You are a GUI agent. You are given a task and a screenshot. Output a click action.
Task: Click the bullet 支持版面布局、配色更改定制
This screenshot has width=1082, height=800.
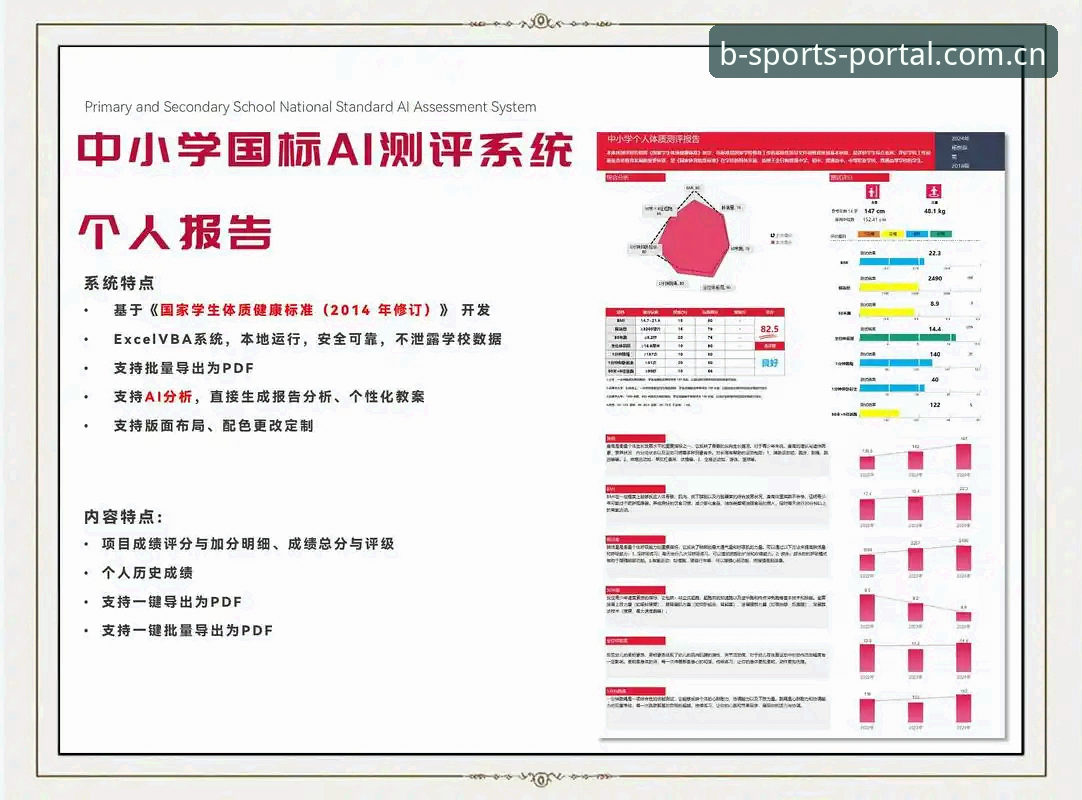coord(214,426)
